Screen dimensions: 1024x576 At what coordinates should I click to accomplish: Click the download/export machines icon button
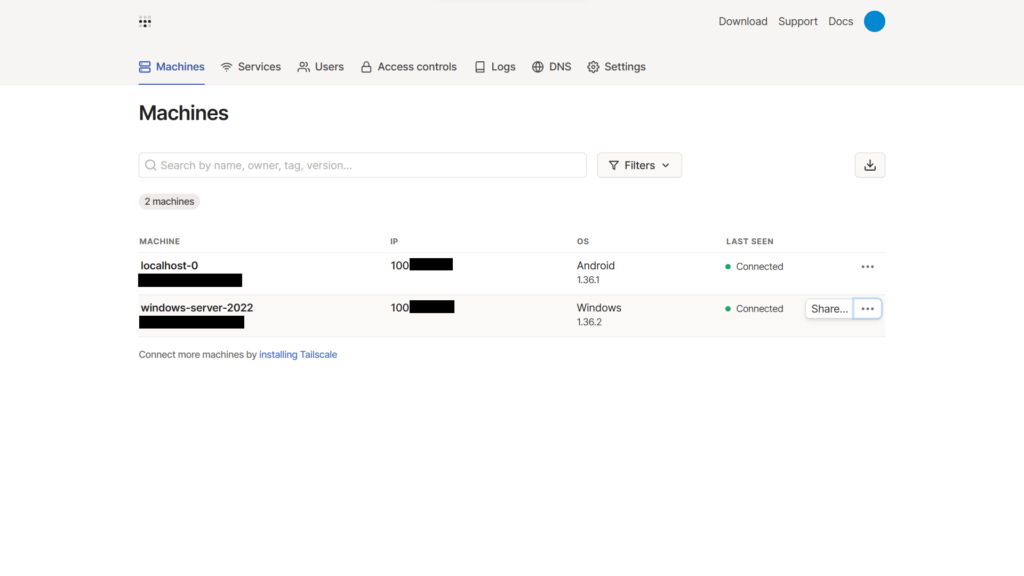[869, 165]
